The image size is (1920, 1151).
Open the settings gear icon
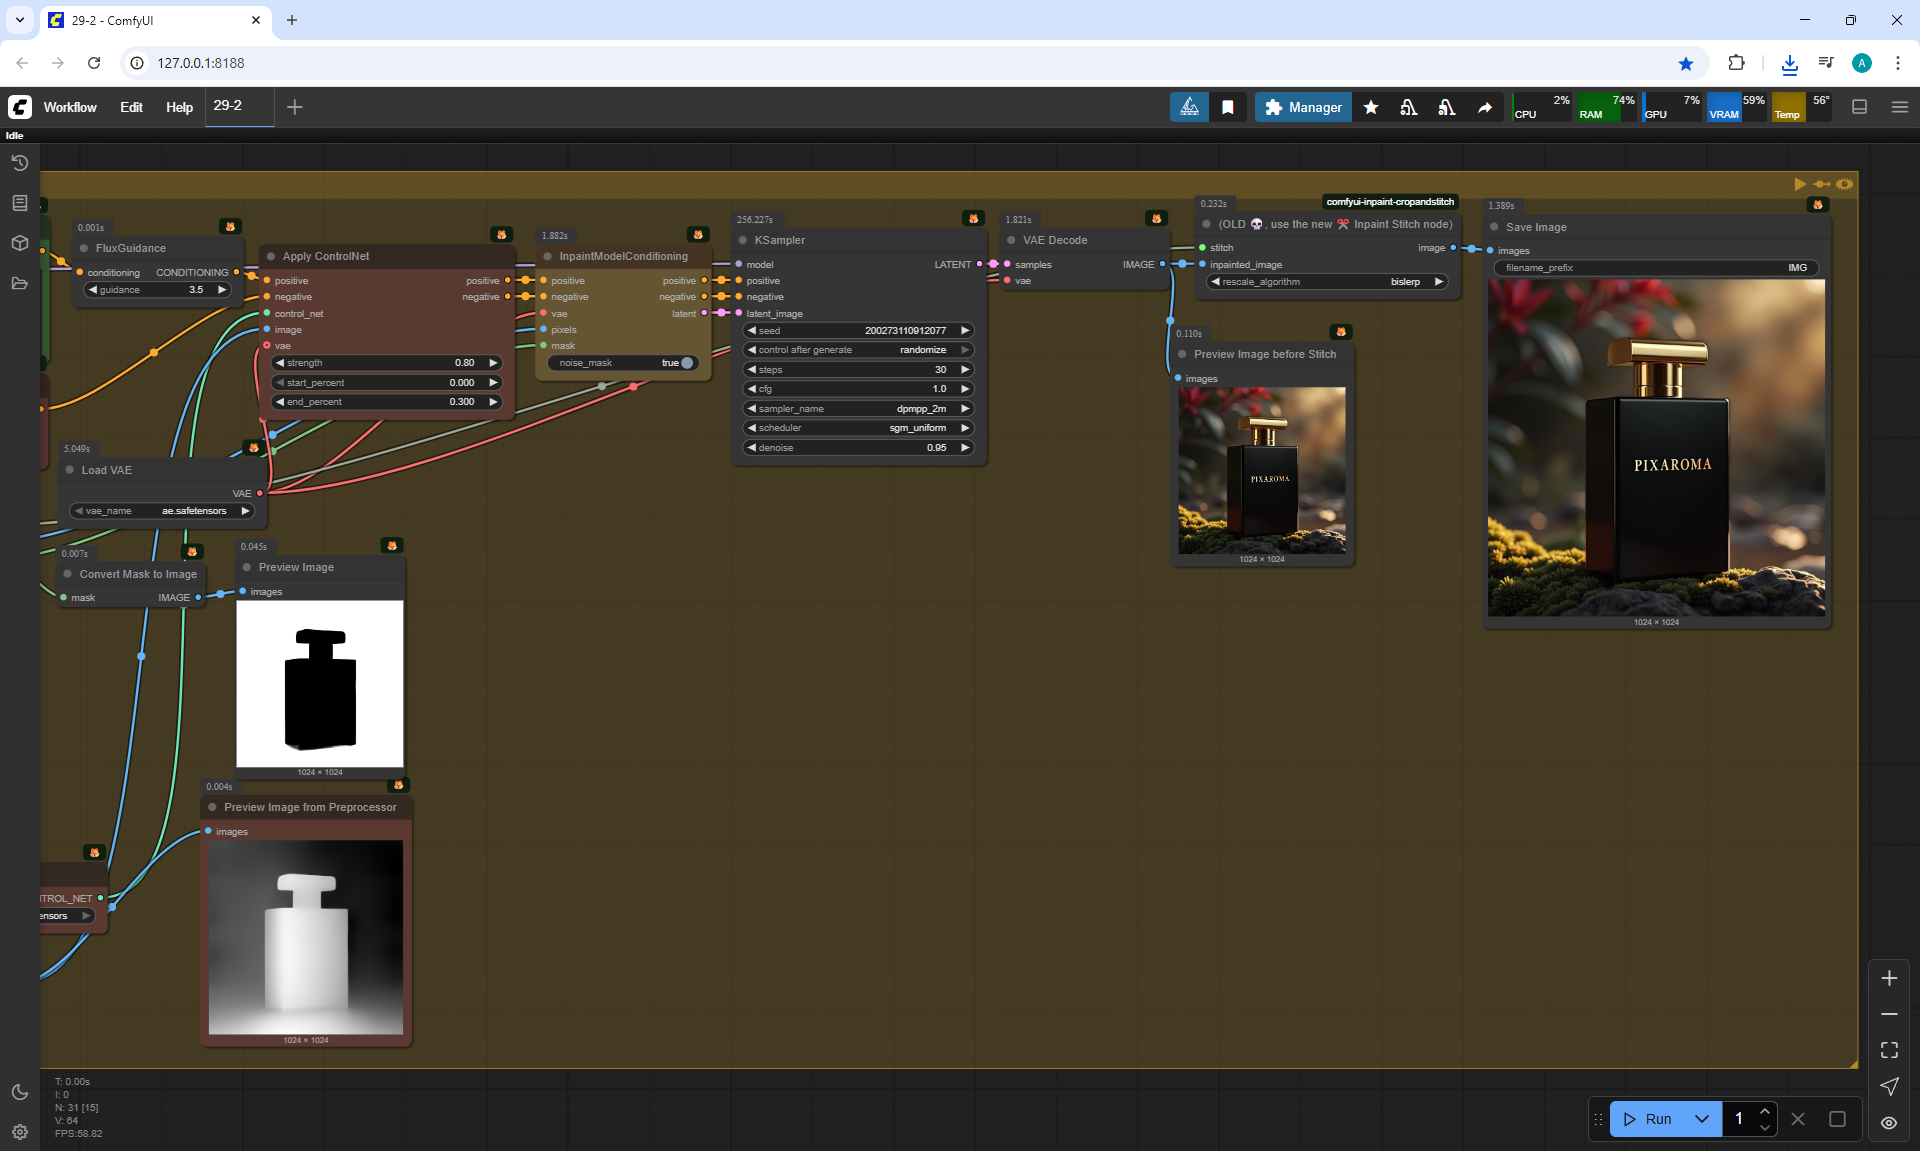(x=19, y=1132)
